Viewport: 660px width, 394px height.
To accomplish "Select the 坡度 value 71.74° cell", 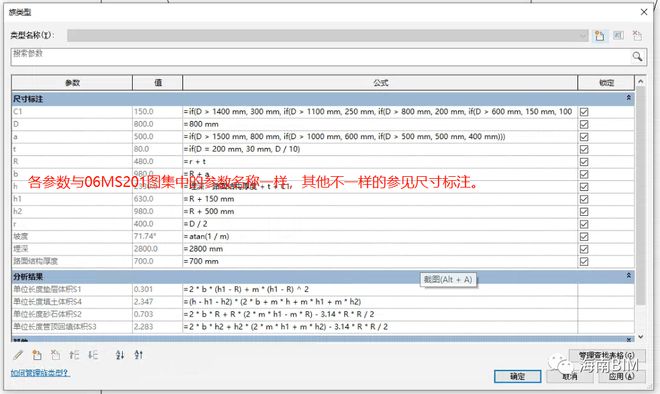I will pyautogui.click(x=157, y=237).
